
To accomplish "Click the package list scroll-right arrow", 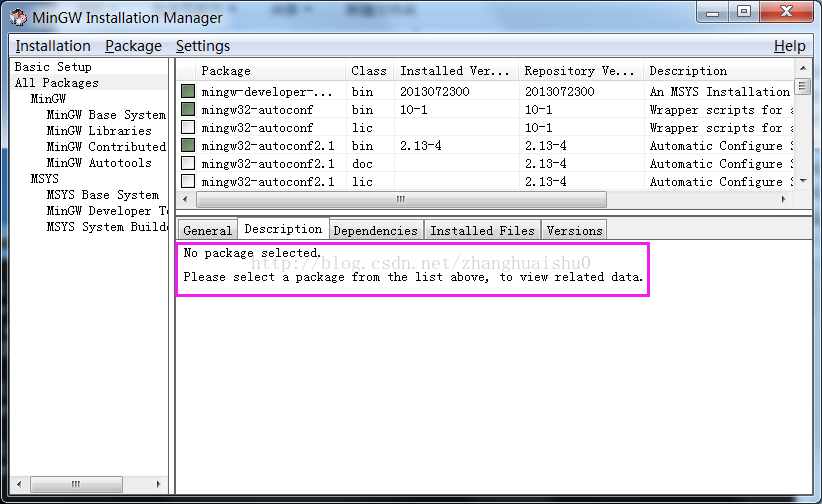I will [x=784, y=199].
